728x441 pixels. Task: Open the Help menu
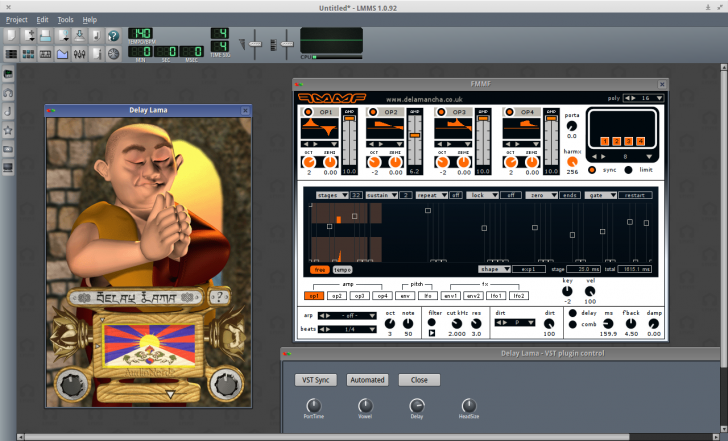pyautogui.click(x=90, y=19)
